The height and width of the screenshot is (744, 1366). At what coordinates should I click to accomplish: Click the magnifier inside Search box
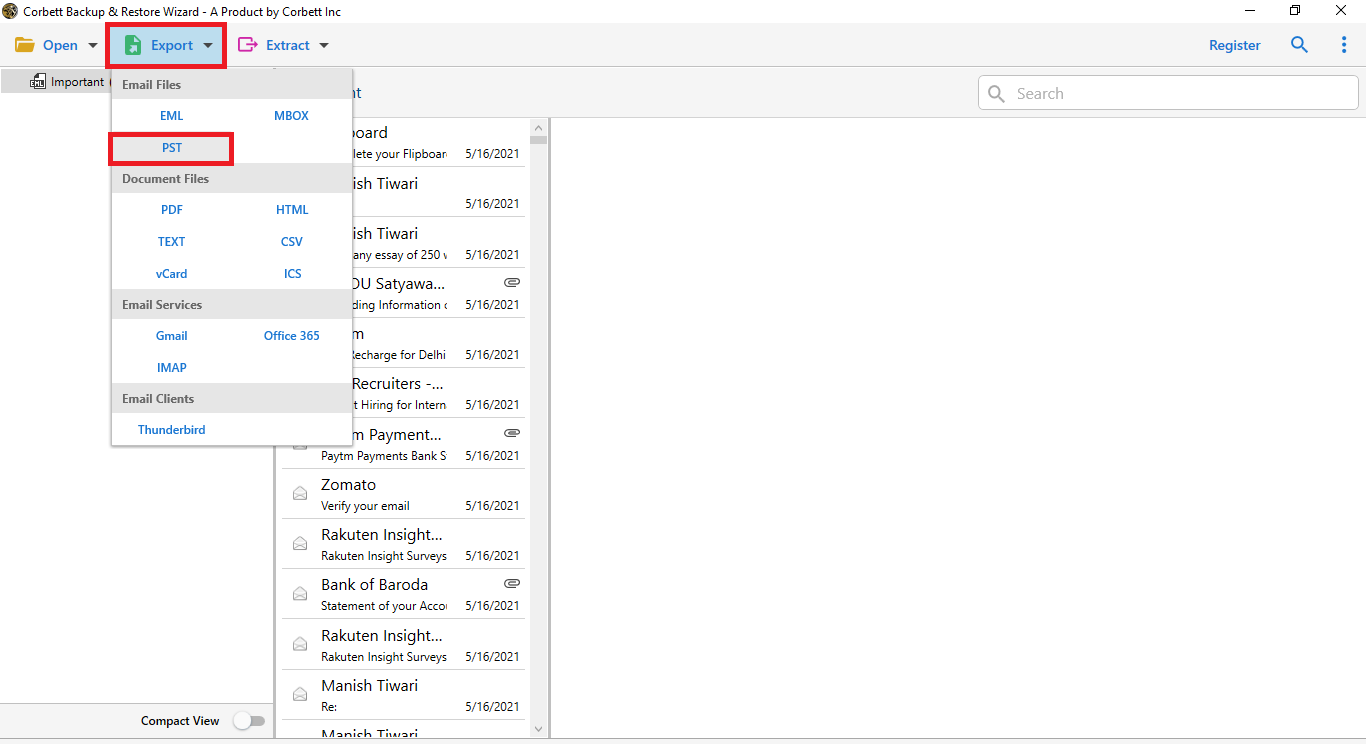(996, 93)
